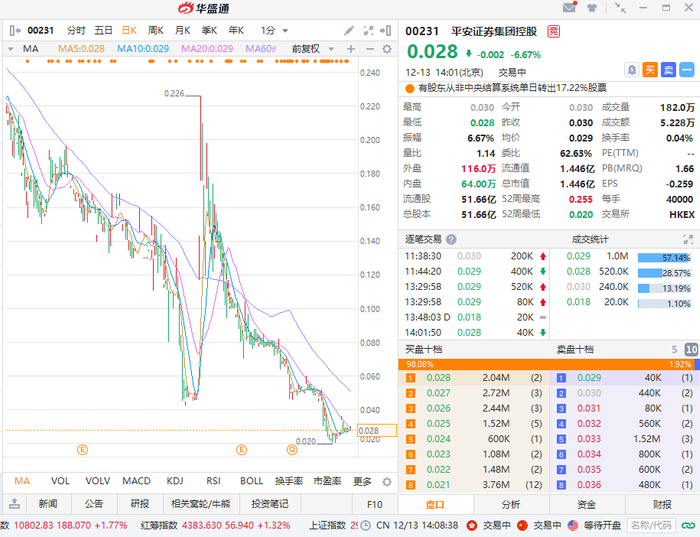Collapse the left sidebar panel icon
Viewport: 700px width, 537px height.
(x=15, y=31)
